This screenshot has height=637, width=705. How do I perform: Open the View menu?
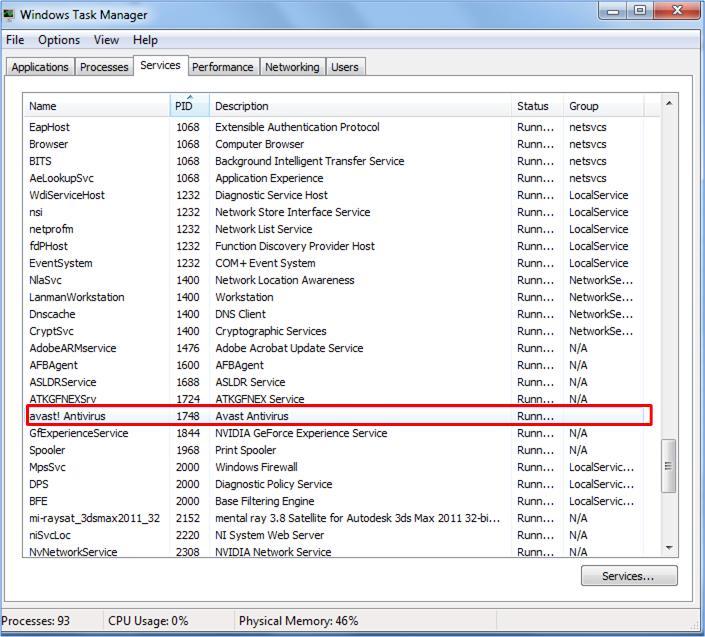[106, 40]
